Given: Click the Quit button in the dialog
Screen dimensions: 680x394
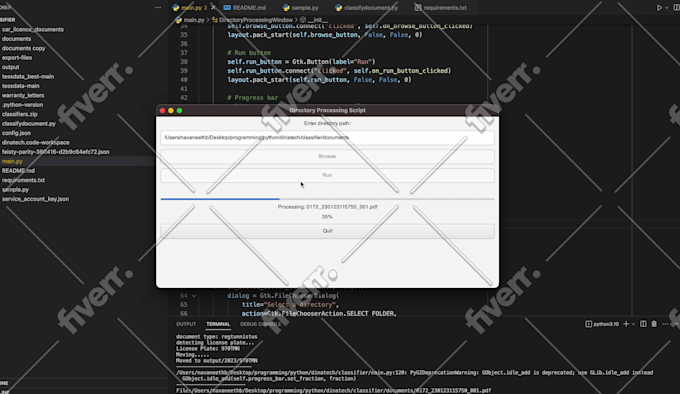Looking at the screenshot, I should [327, 231].
